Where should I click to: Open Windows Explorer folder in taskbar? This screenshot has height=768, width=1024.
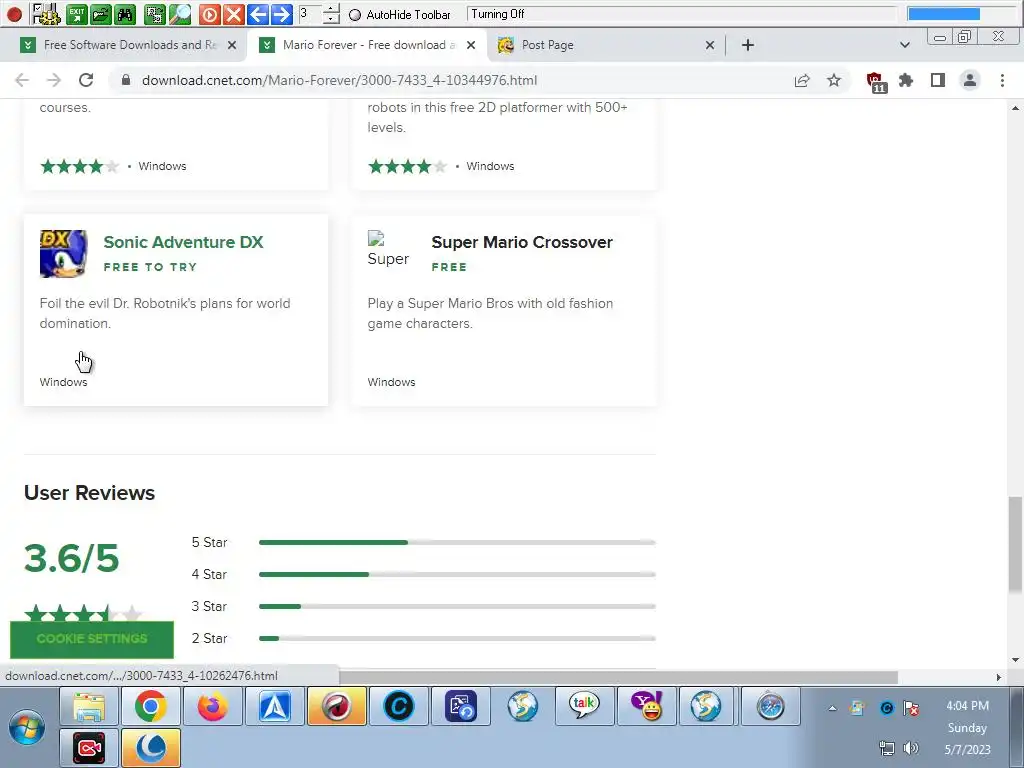[x=89, y=706]
